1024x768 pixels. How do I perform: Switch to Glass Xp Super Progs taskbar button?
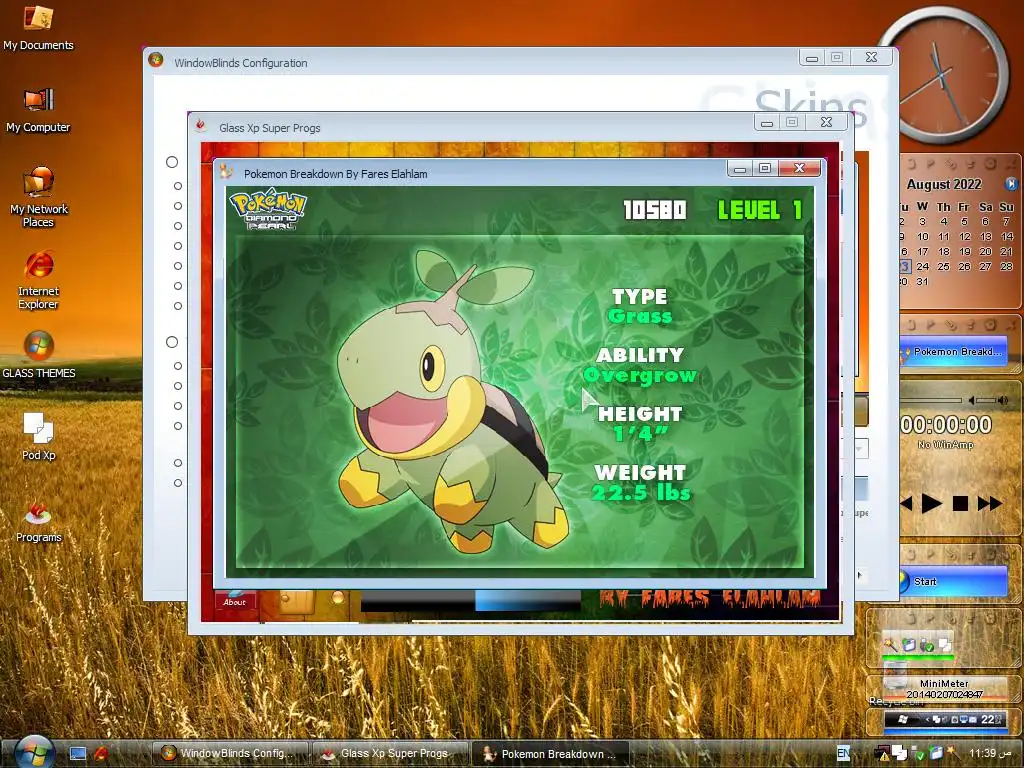pyautogui.click(x=391, y=753)
